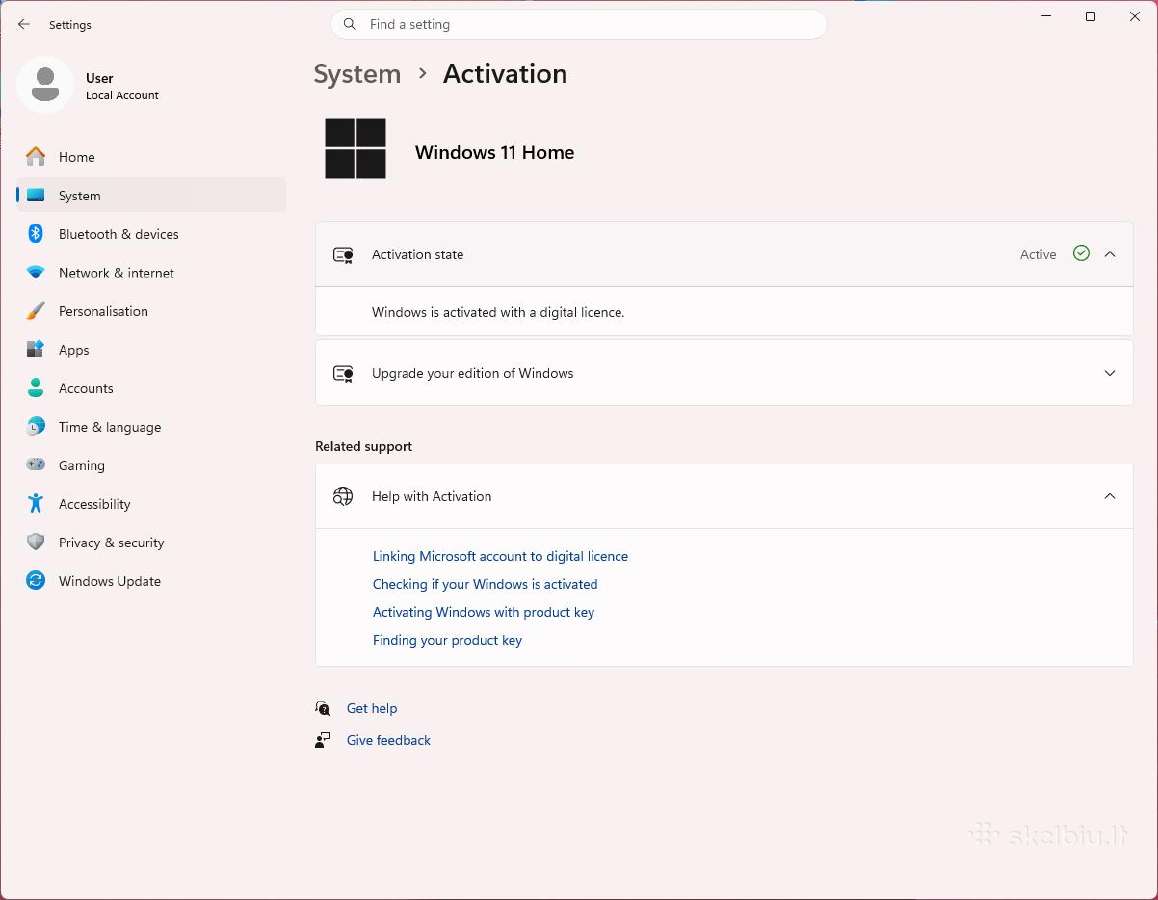Click the Windows Update arrows icon
This screenshot has width=1158, height=900.
tap(35, 580)
